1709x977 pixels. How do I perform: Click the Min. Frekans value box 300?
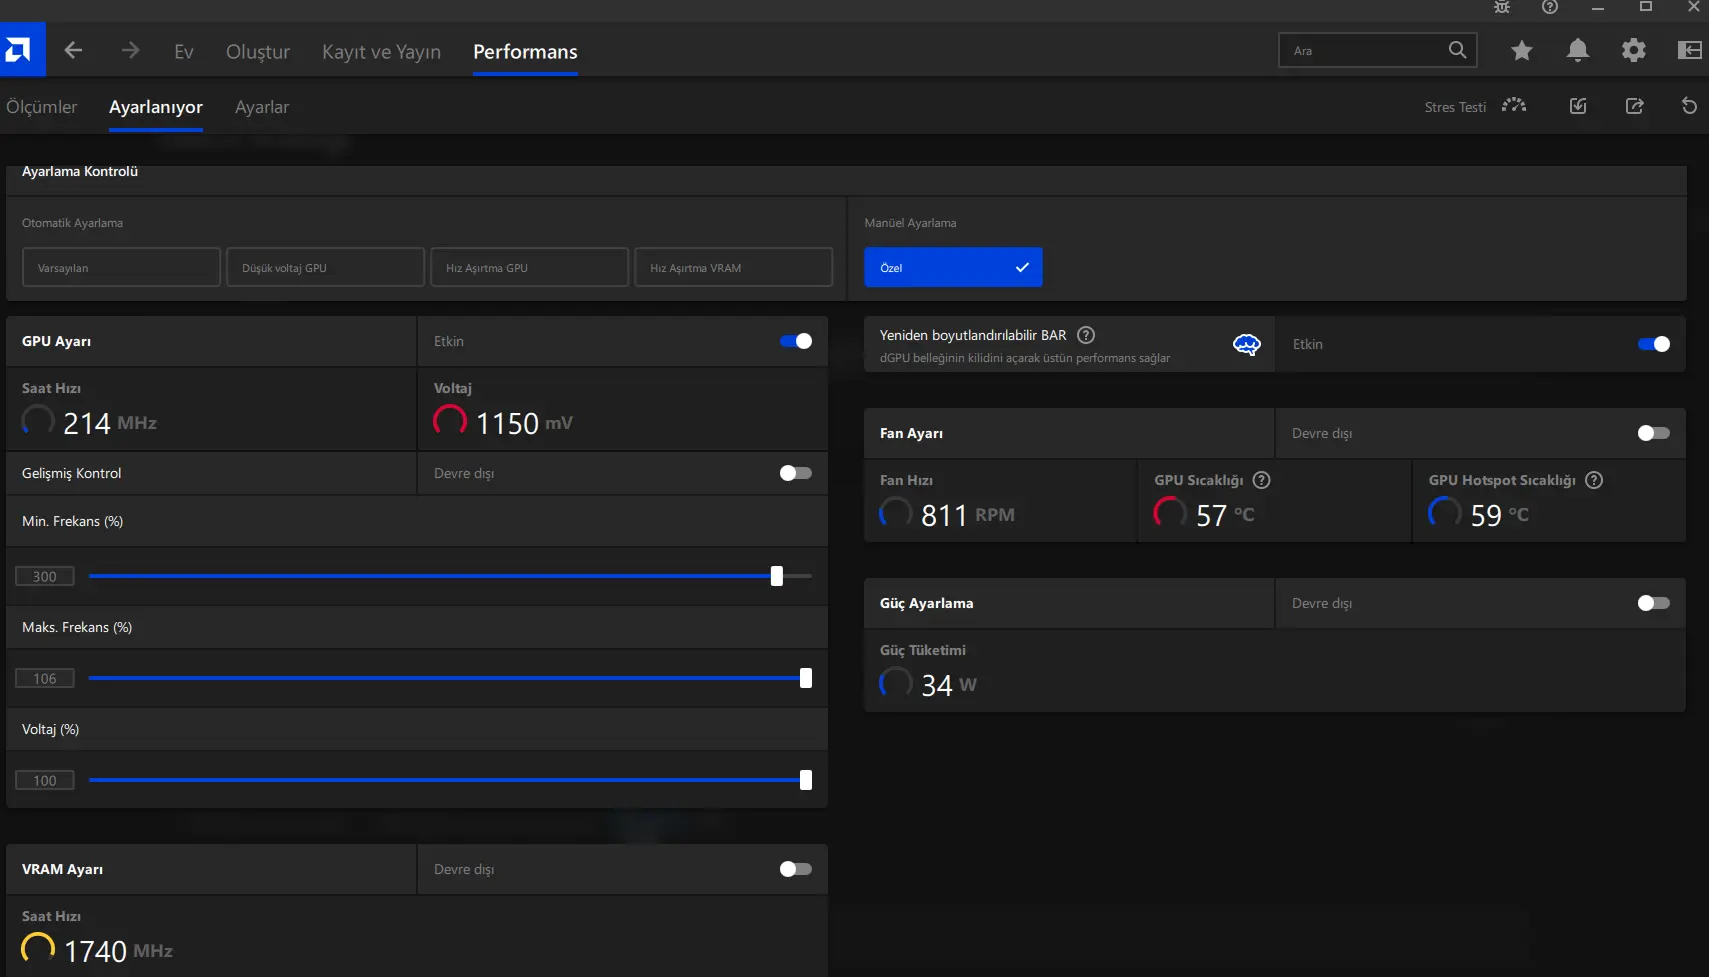pos(45,576)
